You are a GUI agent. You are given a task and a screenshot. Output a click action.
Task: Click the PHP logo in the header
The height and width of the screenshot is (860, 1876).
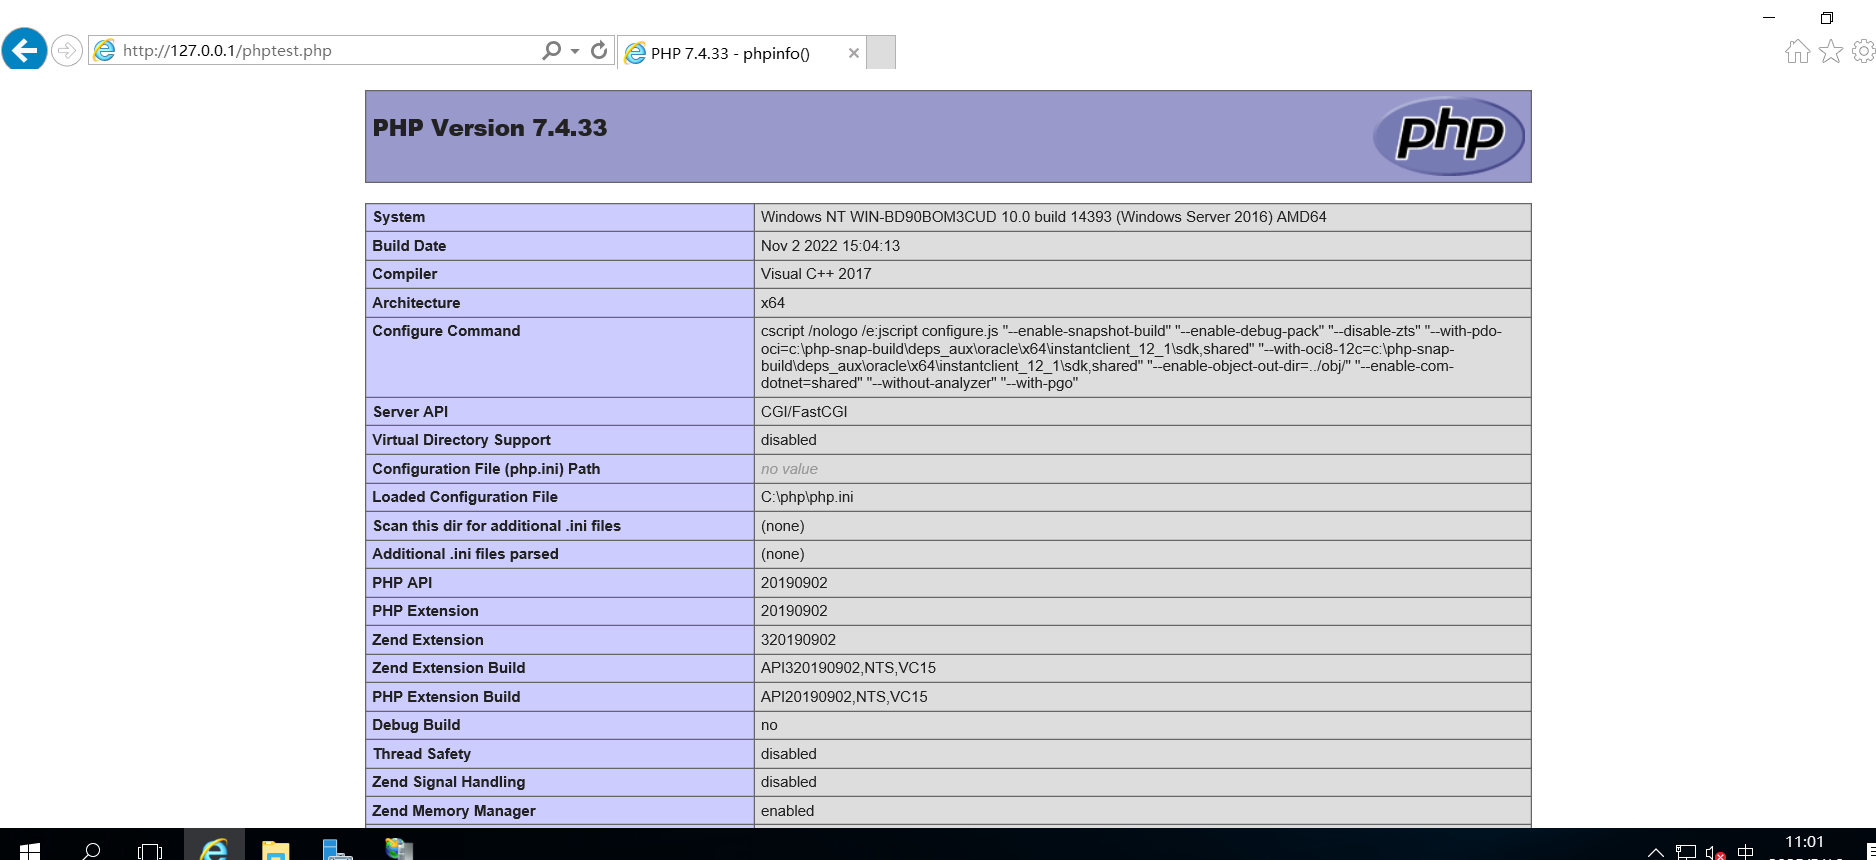coord(1449,136)
